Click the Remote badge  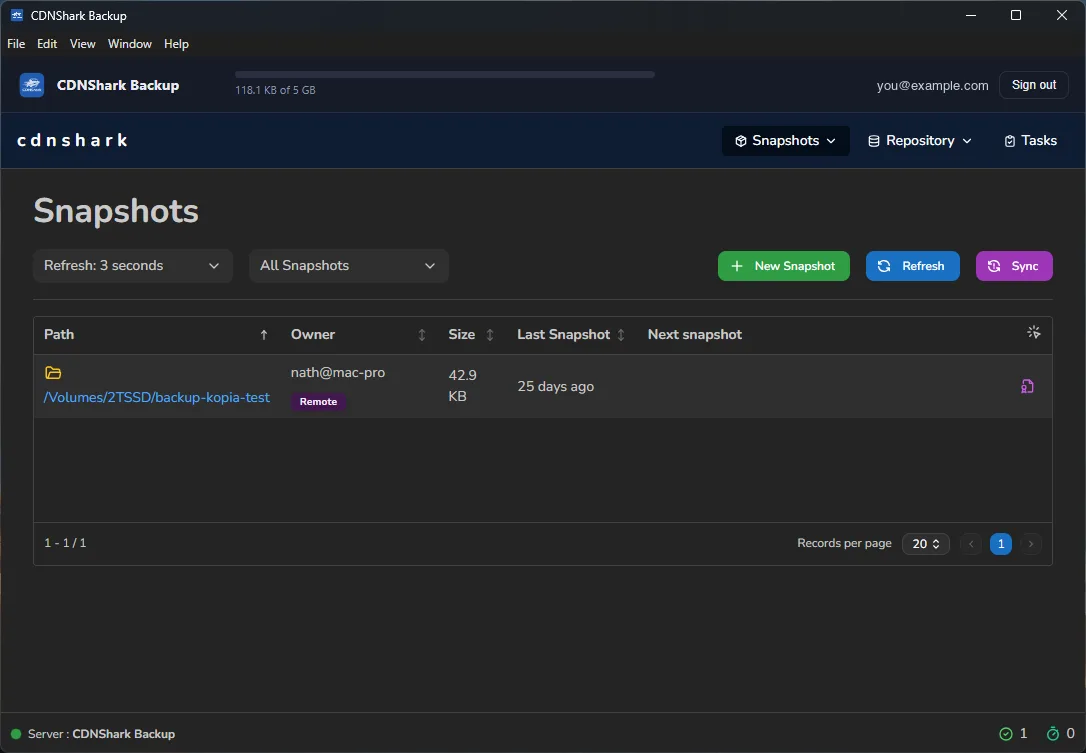coord(319,402)
